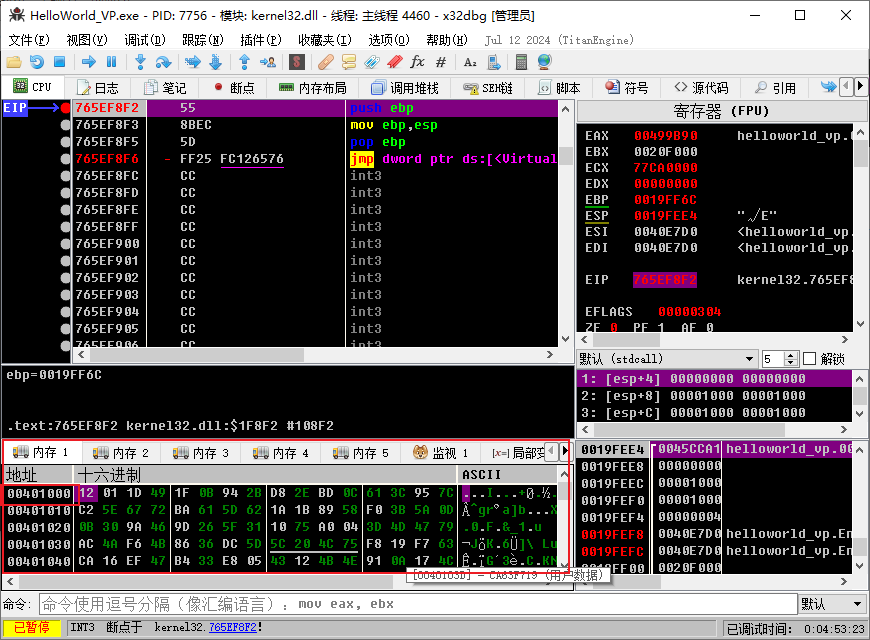Click the 已暂停 status label
Screen dimensions: 870x640
tap(31, 627)
